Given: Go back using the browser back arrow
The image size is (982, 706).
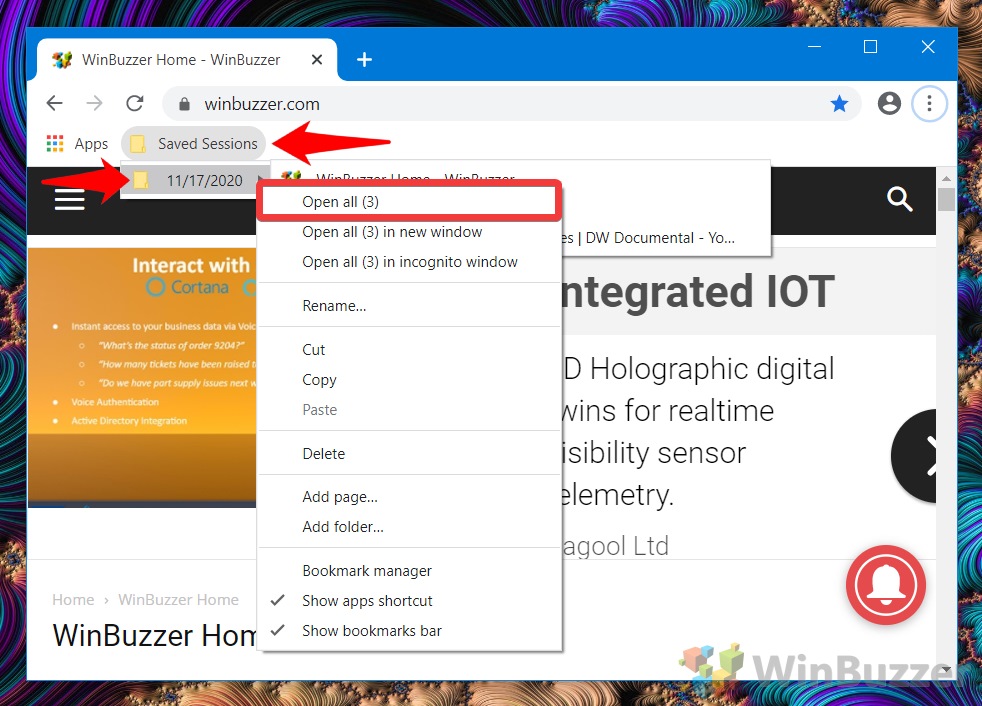Looking at the screenshot, I should (x=55, y=103).
